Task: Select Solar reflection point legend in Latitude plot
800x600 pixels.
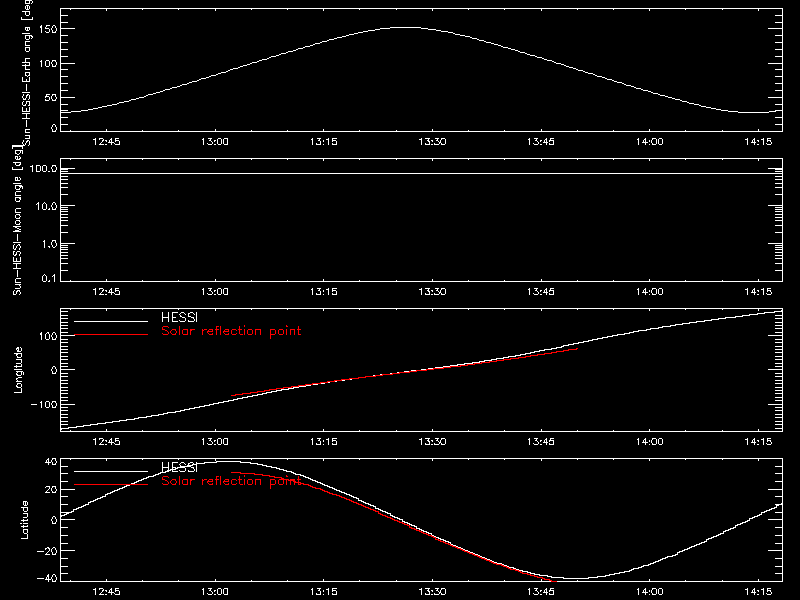Action: (x=231, y=481)
